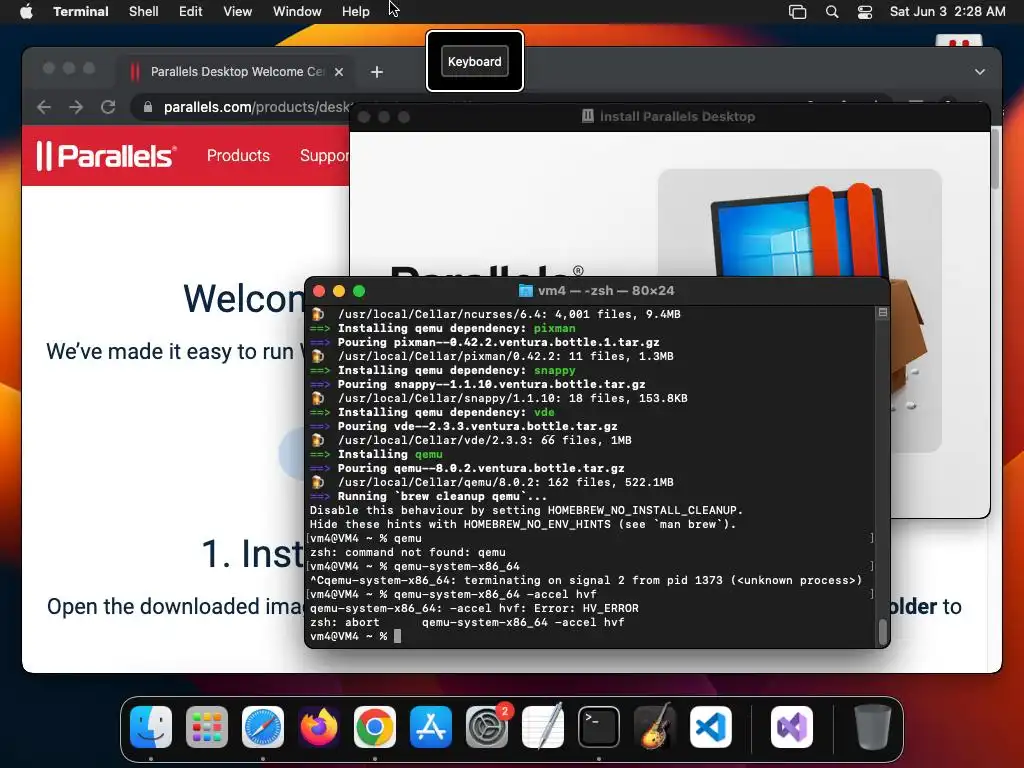Open Terminal from the Dock
The image size is (1024, 768).
point(599,727)
